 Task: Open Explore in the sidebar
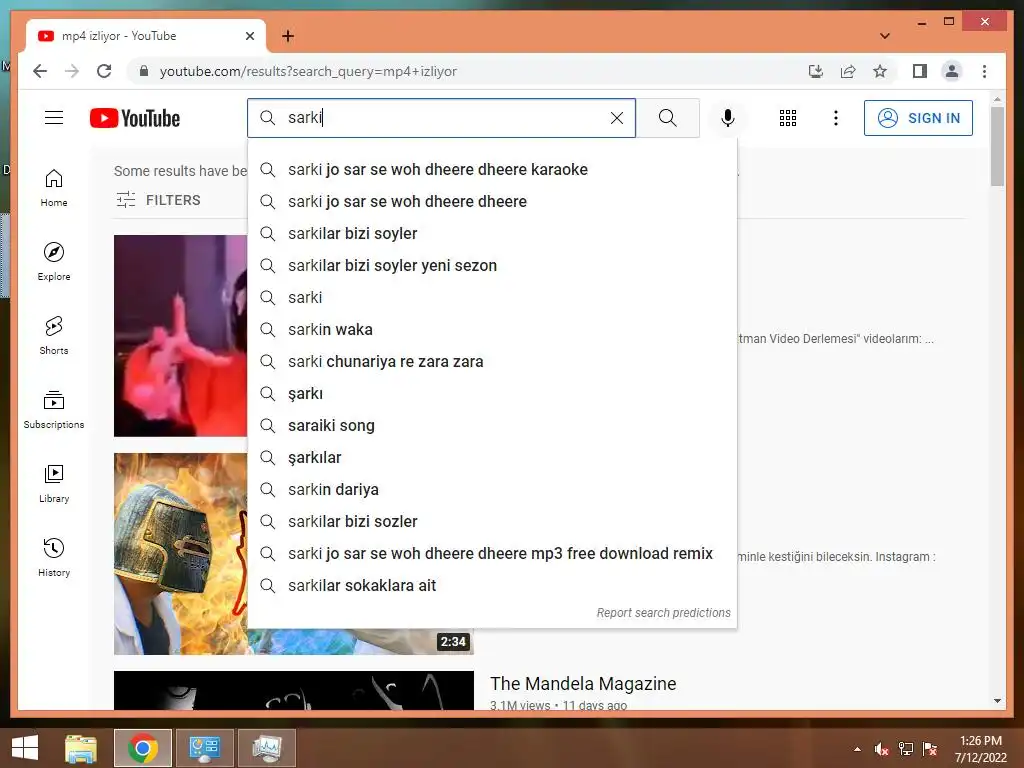pyautogui.click(x=54, y=262)
